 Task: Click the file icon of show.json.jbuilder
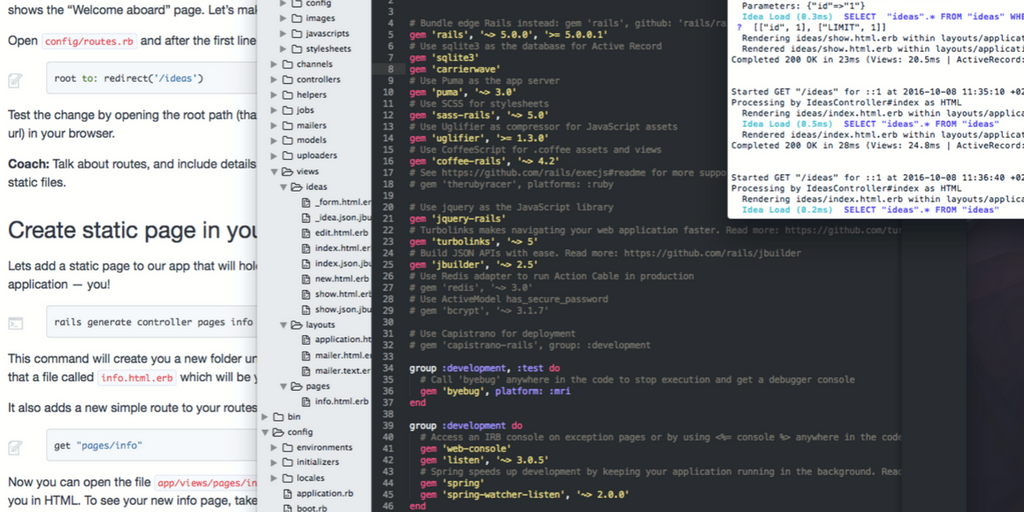coord(306,309)
